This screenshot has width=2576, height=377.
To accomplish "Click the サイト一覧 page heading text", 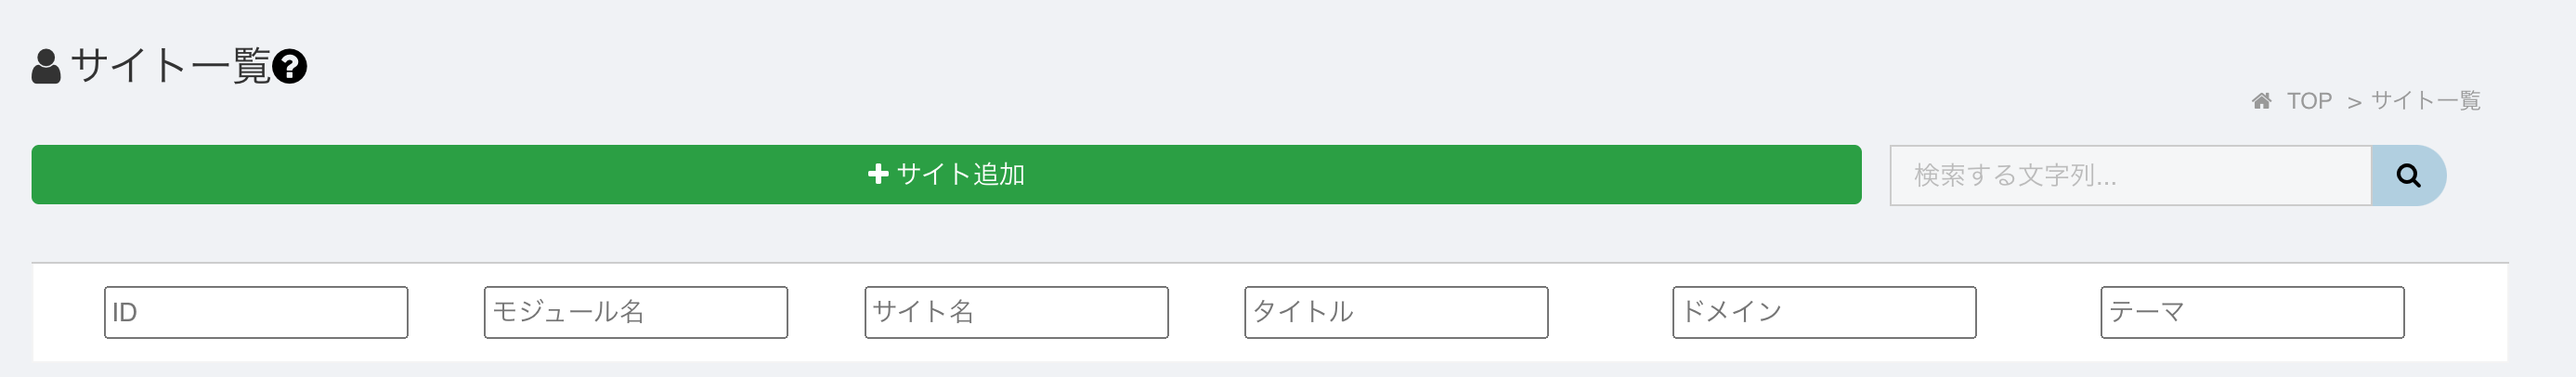I will click(x=171, y=67).
